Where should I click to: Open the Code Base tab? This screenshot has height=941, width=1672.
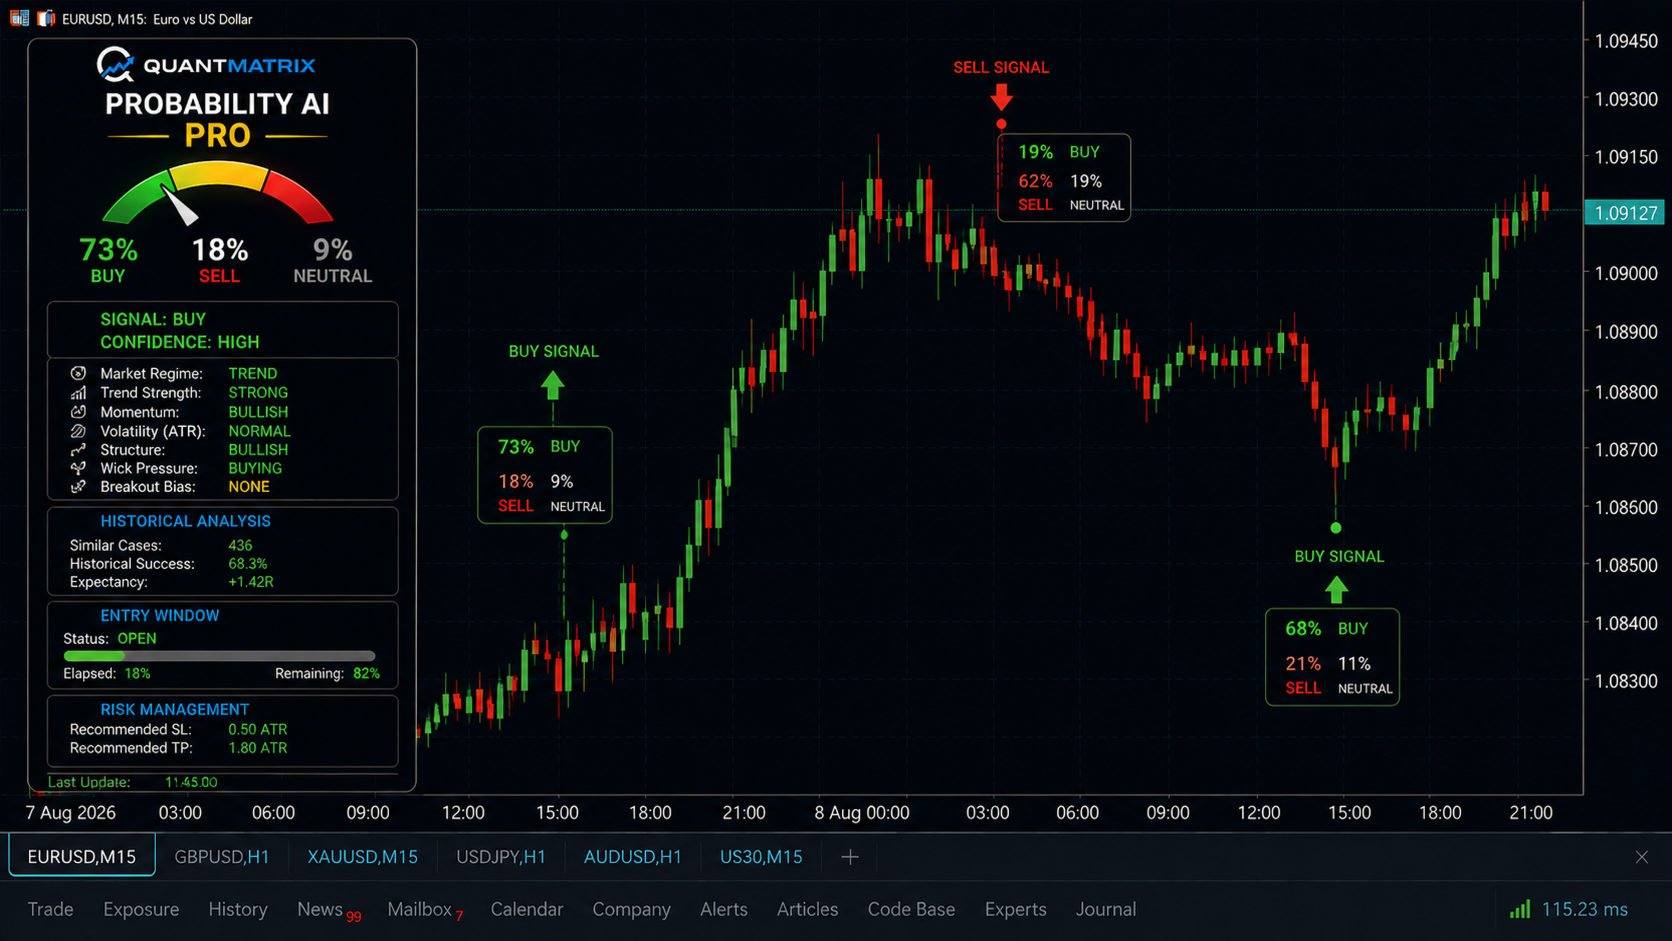point(911,909)
